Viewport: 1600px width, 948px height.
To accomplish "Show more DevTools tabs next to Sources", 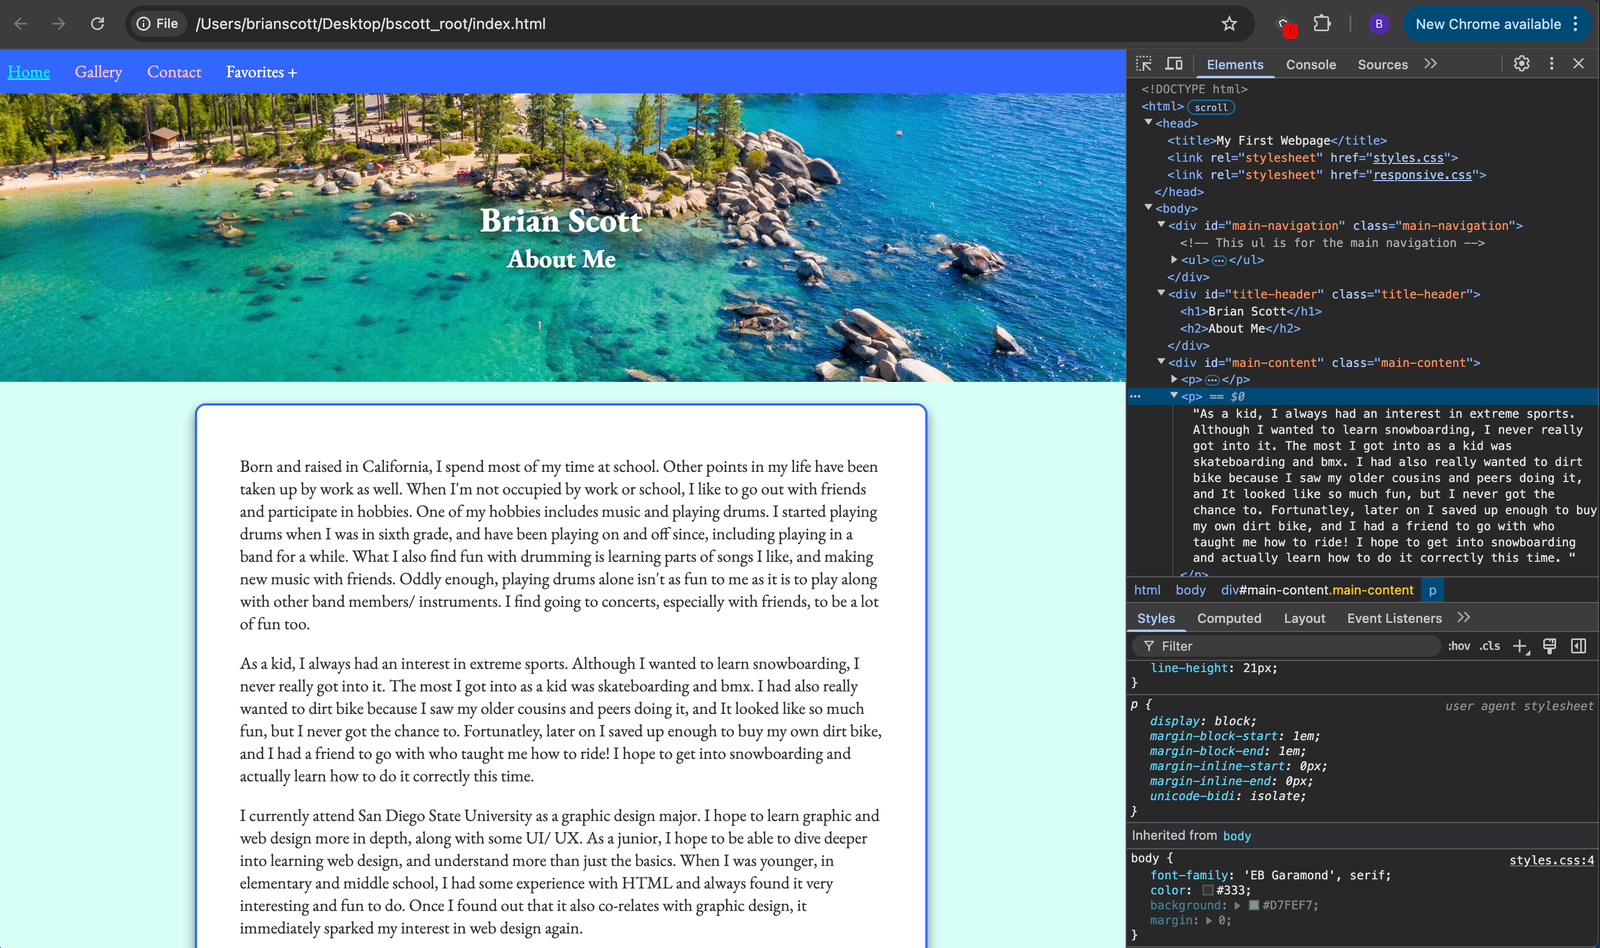I will [1430, 64].
